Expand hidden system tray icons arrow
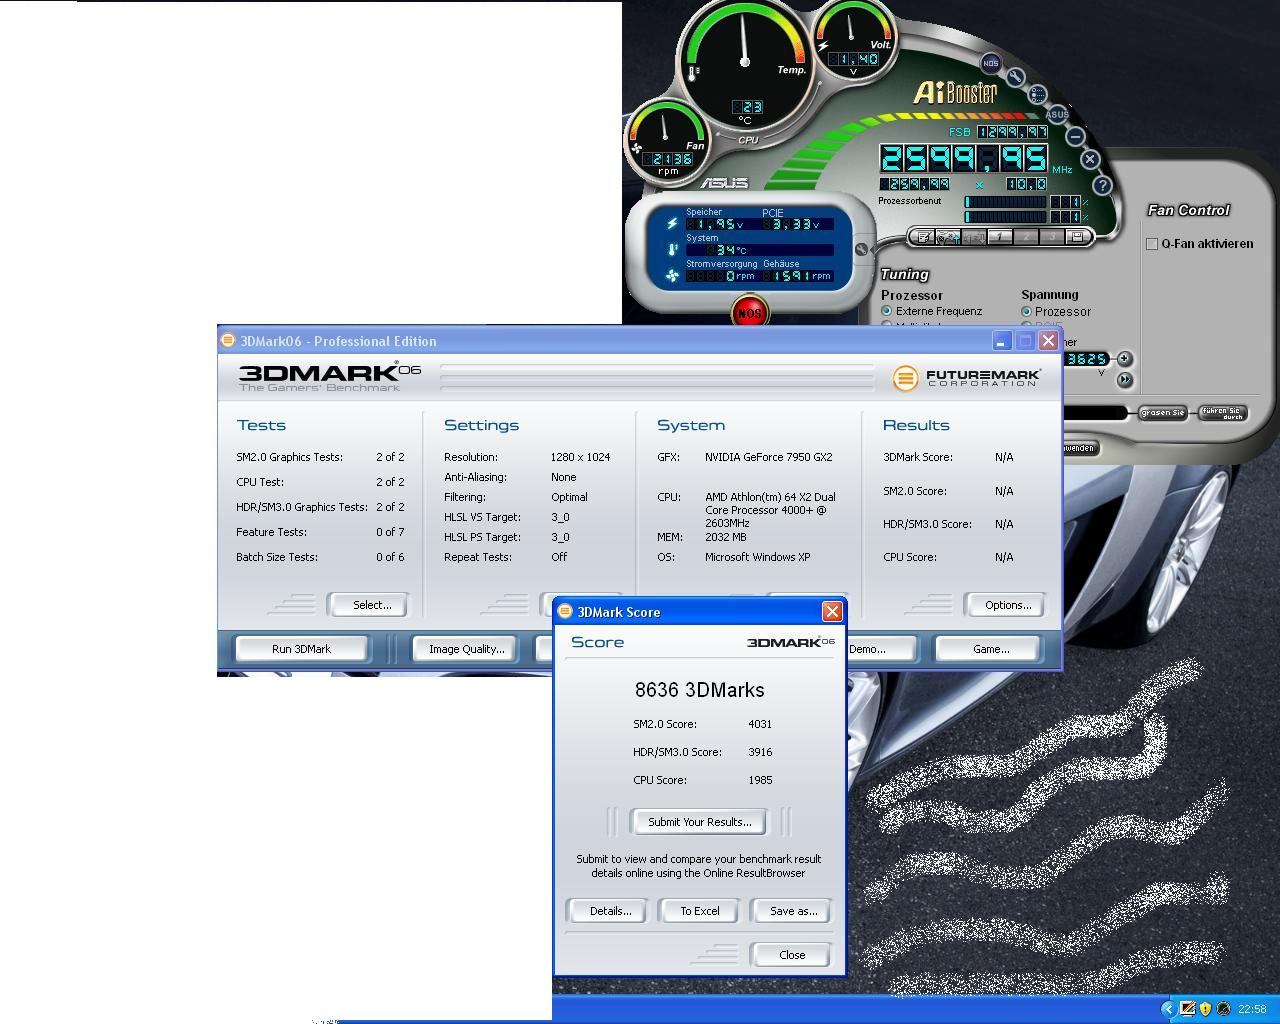The image size is (1280, 1024). (x=1167, y=1009)
